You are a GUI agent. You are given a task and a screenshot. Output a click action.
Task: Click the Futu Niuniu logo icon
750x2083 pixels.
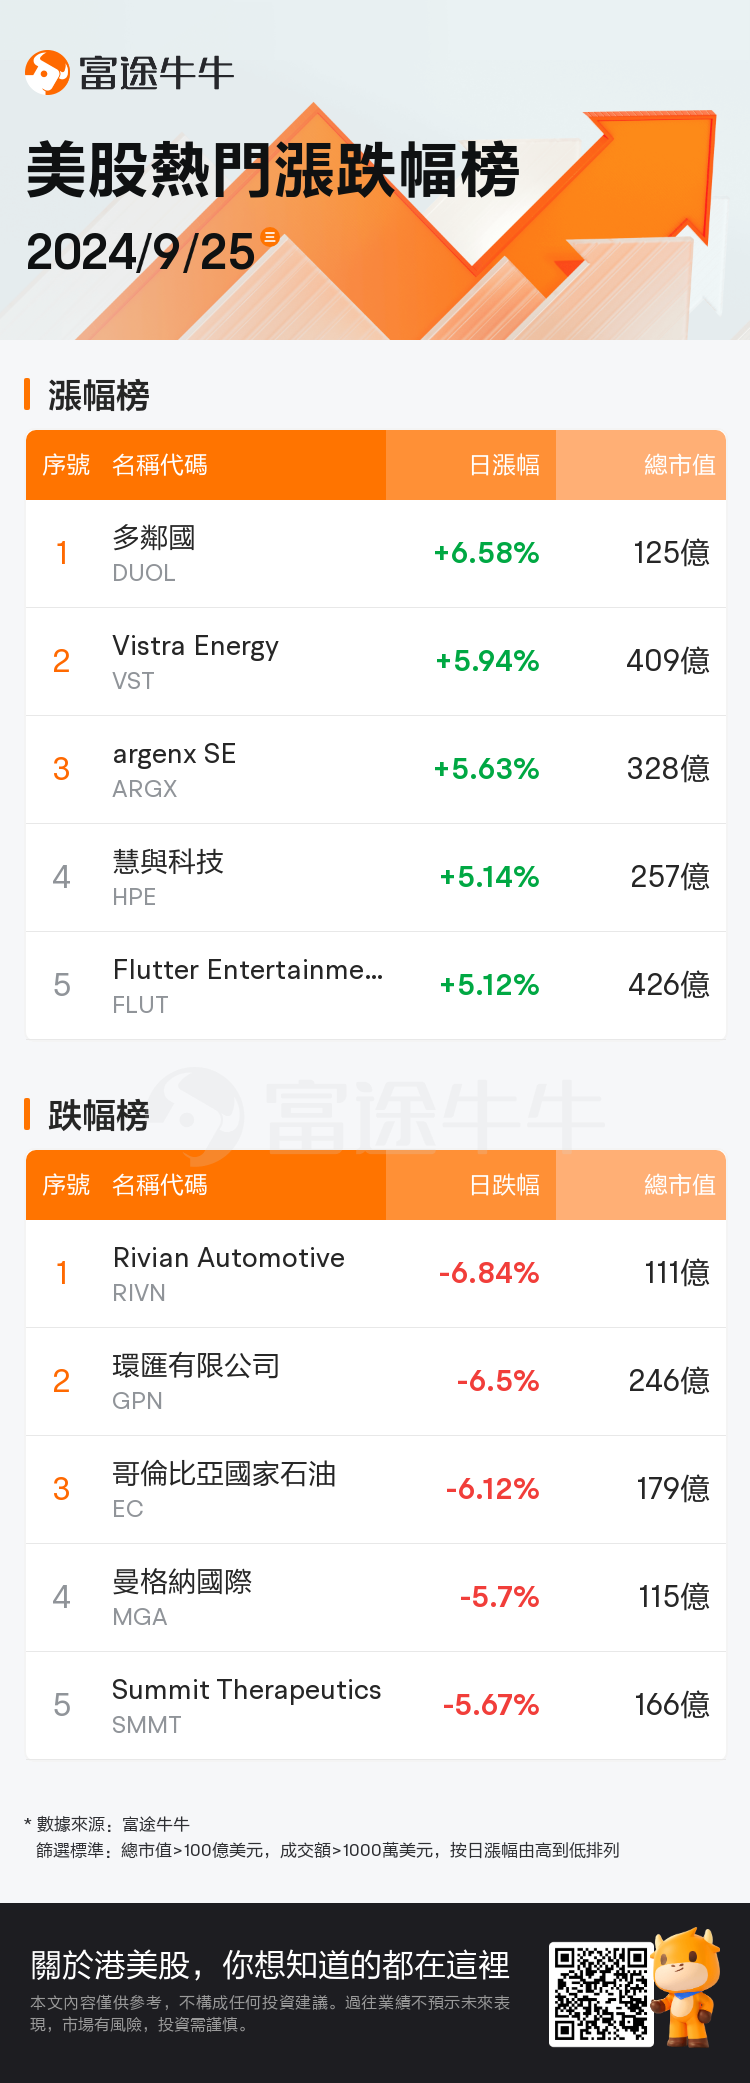click(47, 73)
